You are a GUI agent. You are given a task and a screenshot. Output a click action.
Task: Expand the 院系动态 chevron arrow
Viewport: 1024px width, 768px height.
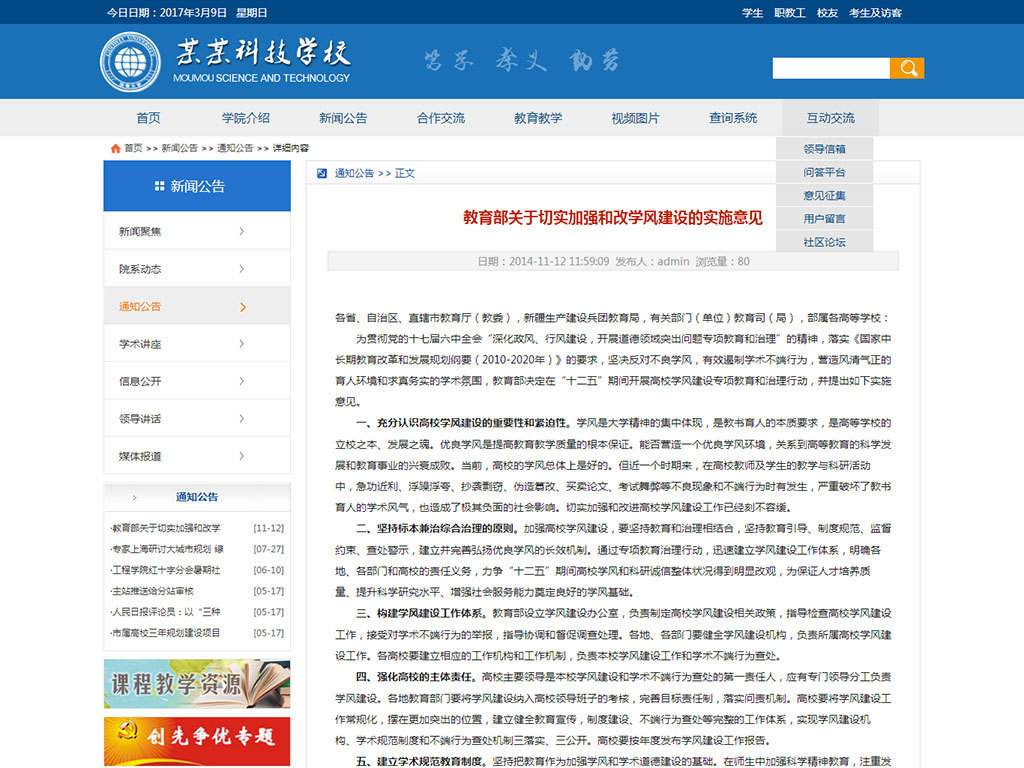(242, 269)
